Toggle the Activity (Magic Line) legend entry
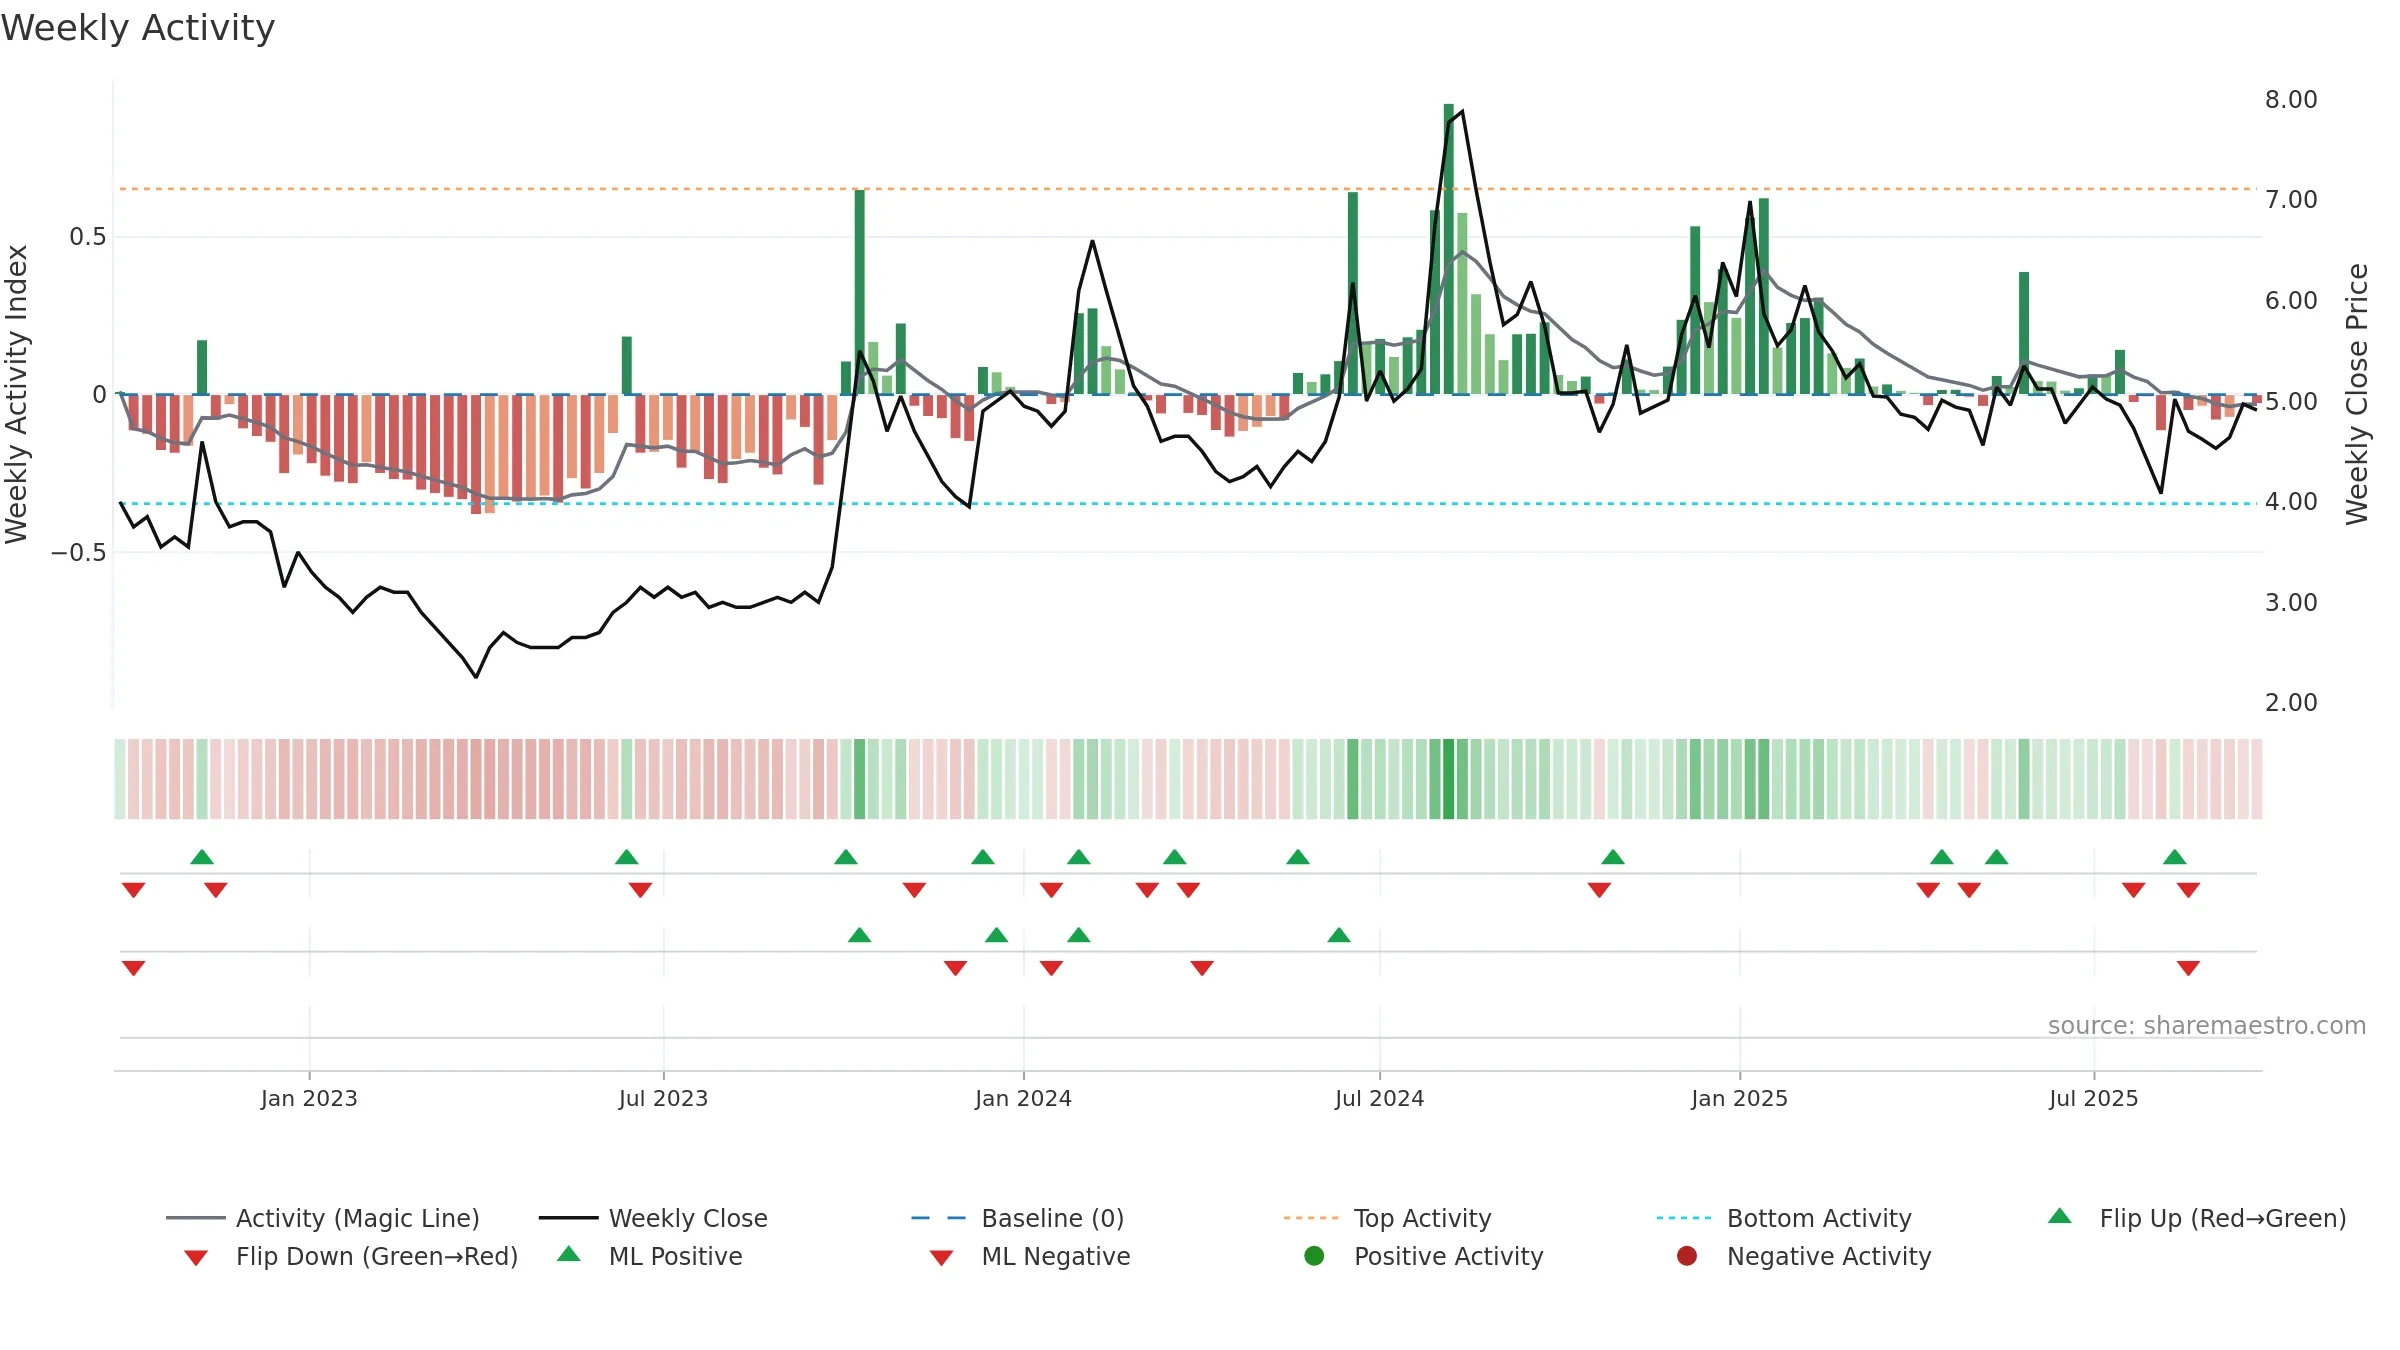The width and height of the screenshot is (2400, 1350). tap(323, 1218)
